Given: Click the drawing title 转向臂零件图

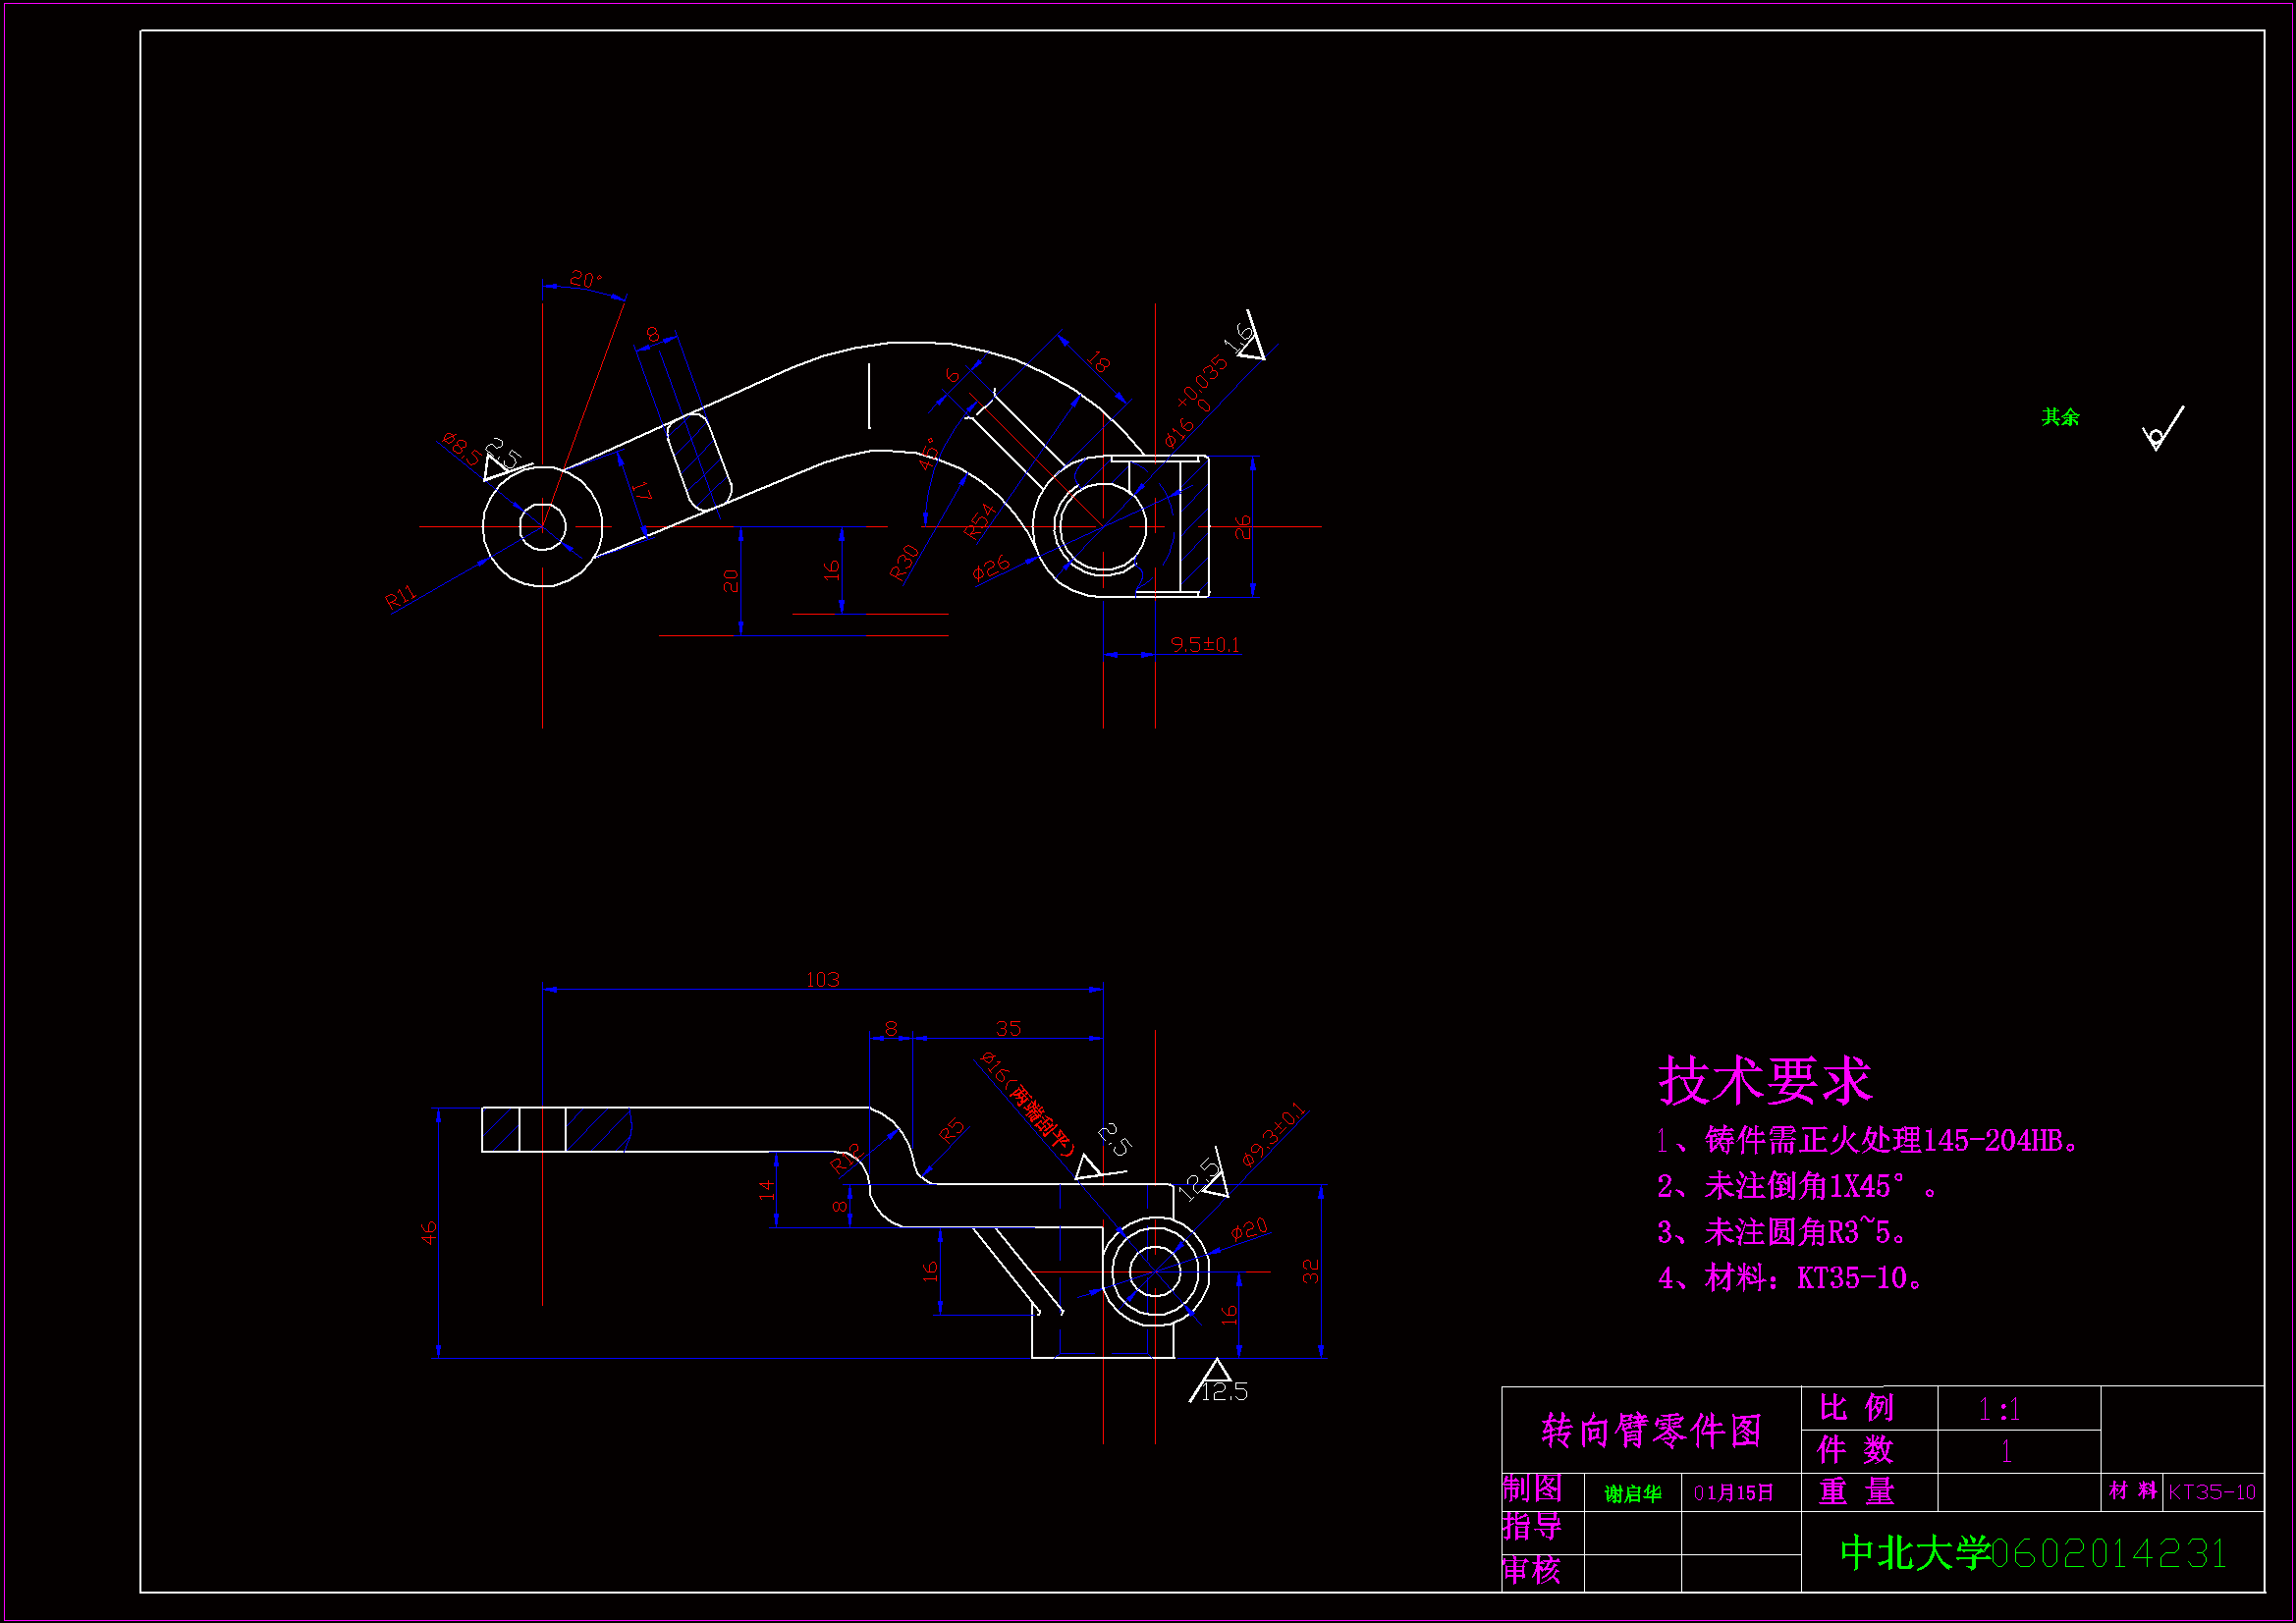Looking at the screenshot, I should pos(1651,1431).
